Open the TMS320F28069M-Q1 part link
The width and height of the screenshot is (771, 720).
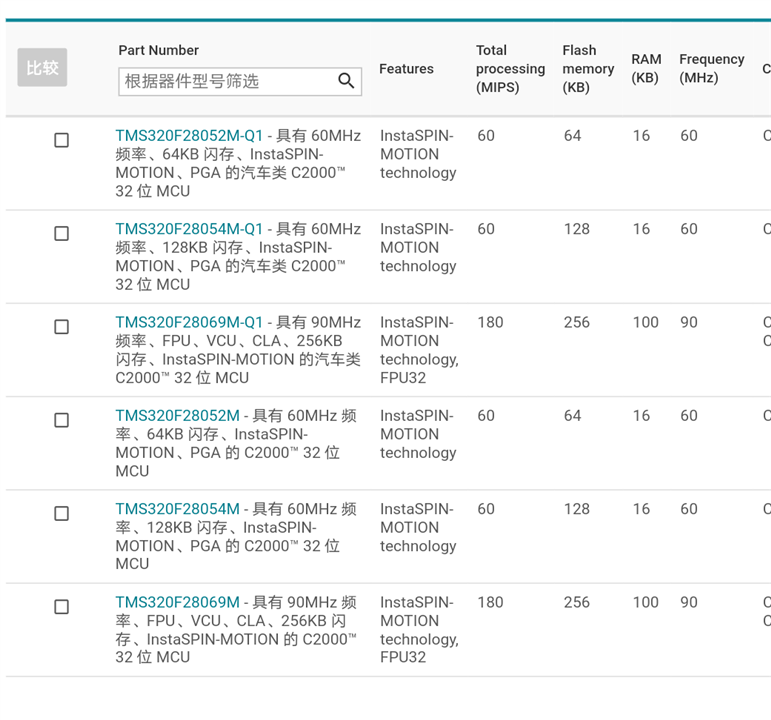pos(189,323)
